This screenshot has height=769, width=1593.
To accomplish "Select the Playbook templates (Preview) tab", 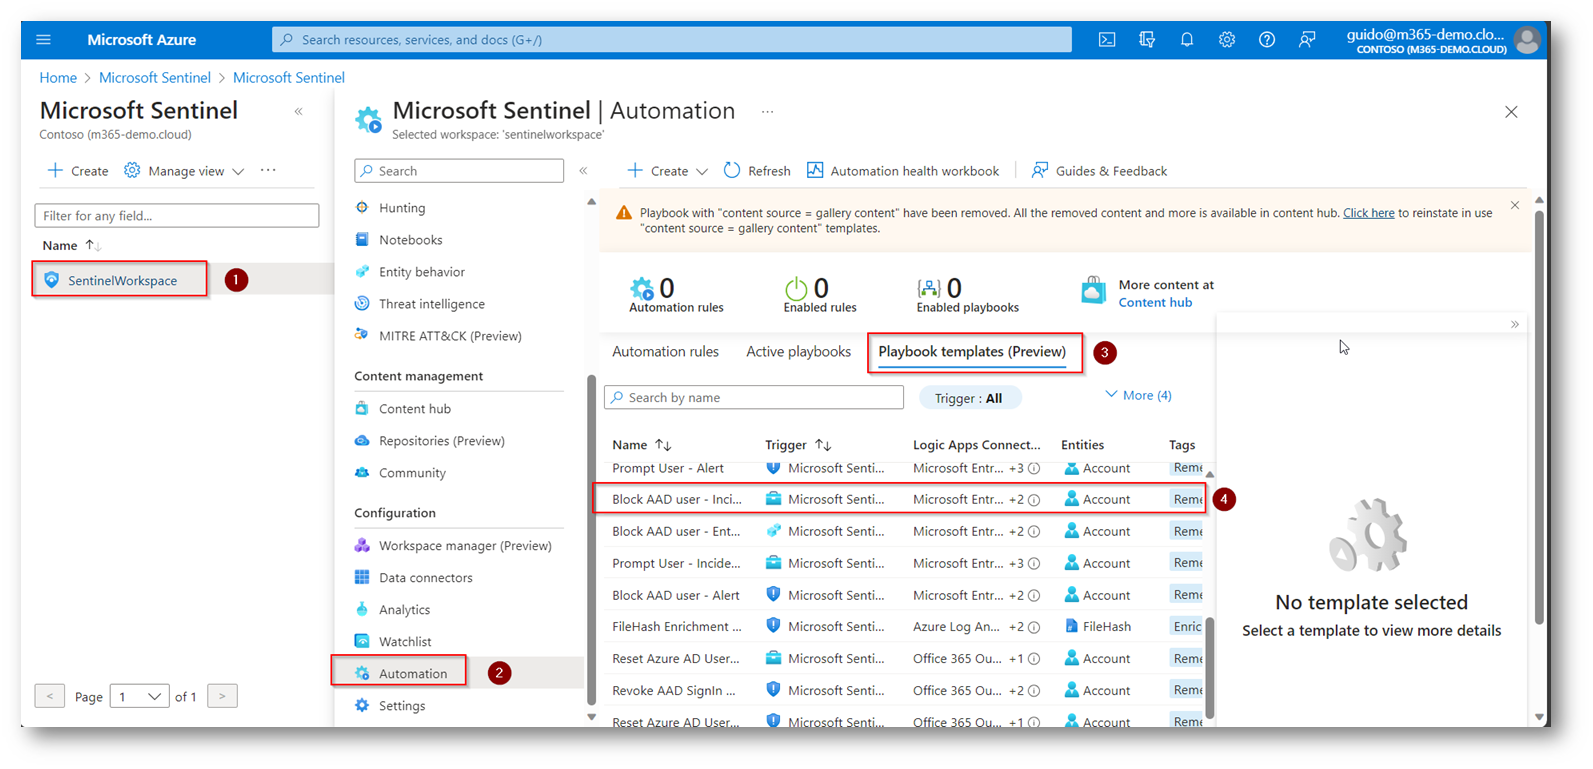I will (972, 352).
